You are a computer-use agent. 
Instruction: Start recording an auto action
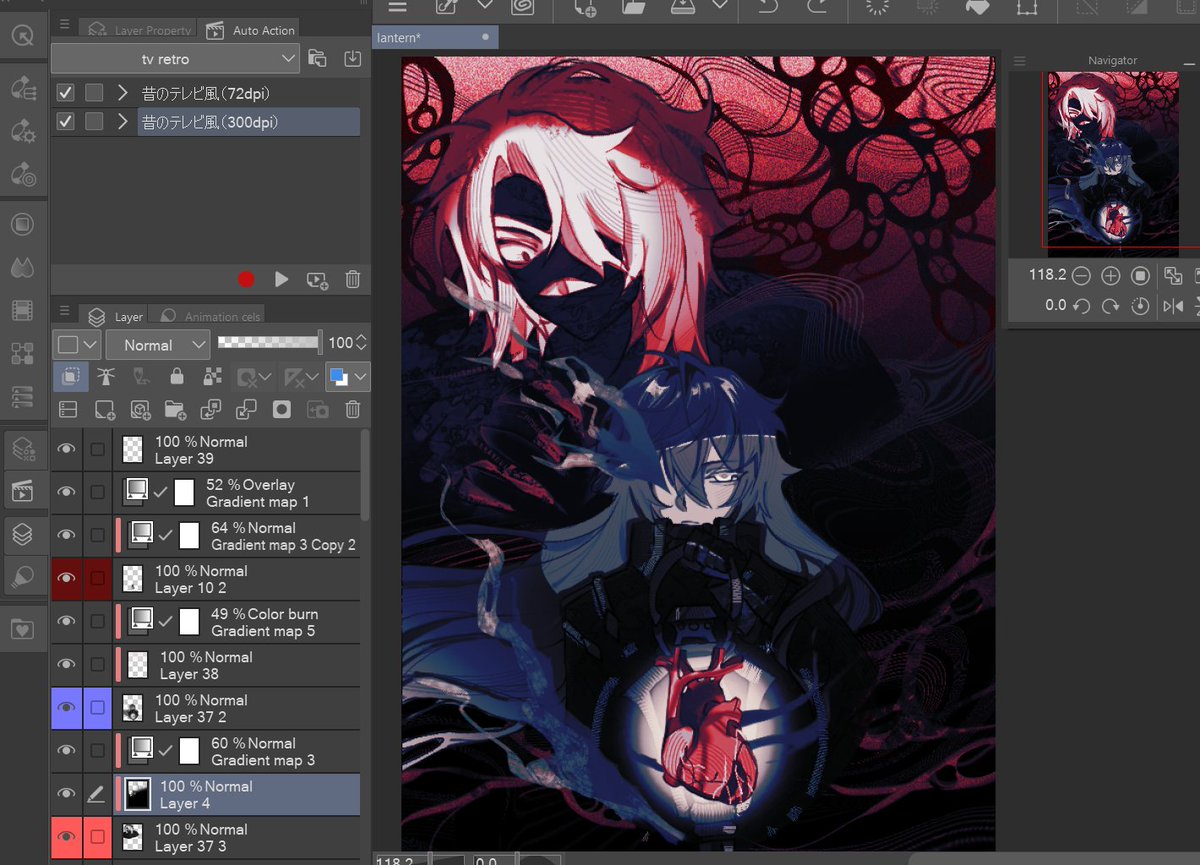(246, 280)
